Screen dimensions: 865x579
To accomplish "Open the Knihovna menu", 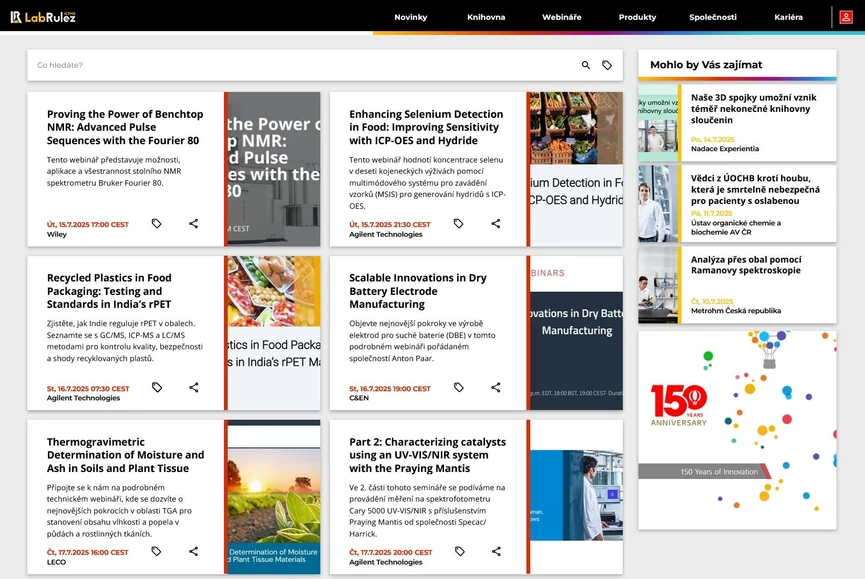I will (x=486, y=17).
